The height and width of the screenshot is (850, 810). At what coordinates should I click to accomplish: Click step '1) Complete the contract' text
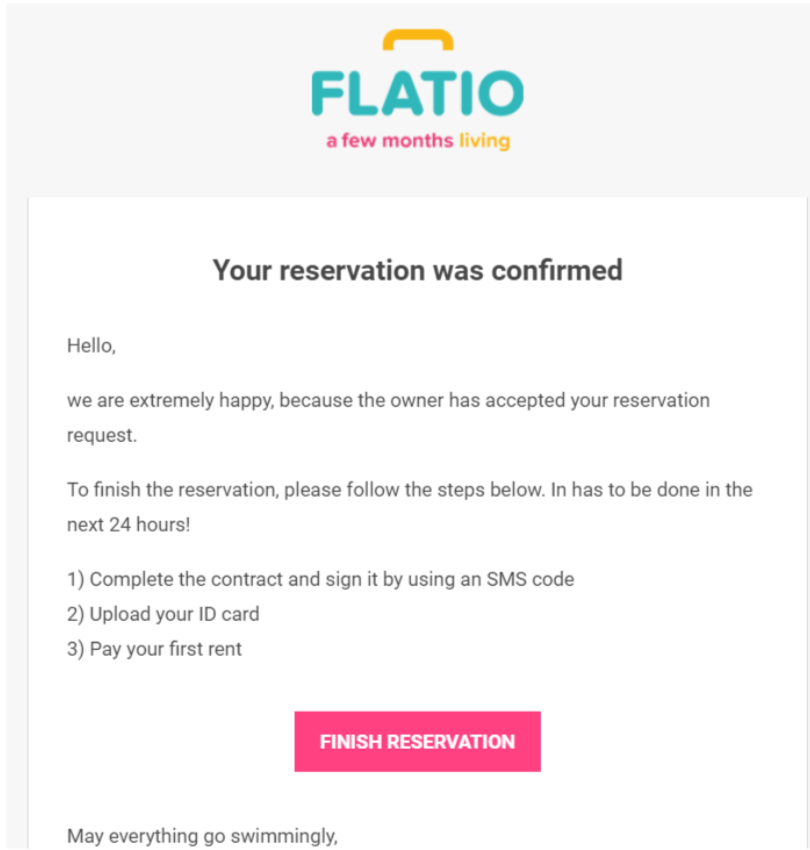(x=320, y=579)
